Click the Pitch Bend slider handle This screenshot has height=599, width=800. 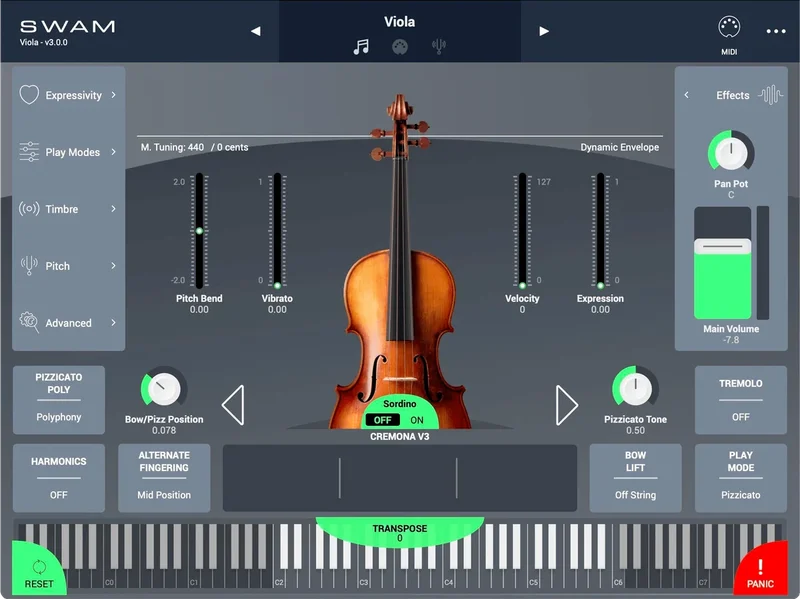pyautogui.click(x=199, y=231)
